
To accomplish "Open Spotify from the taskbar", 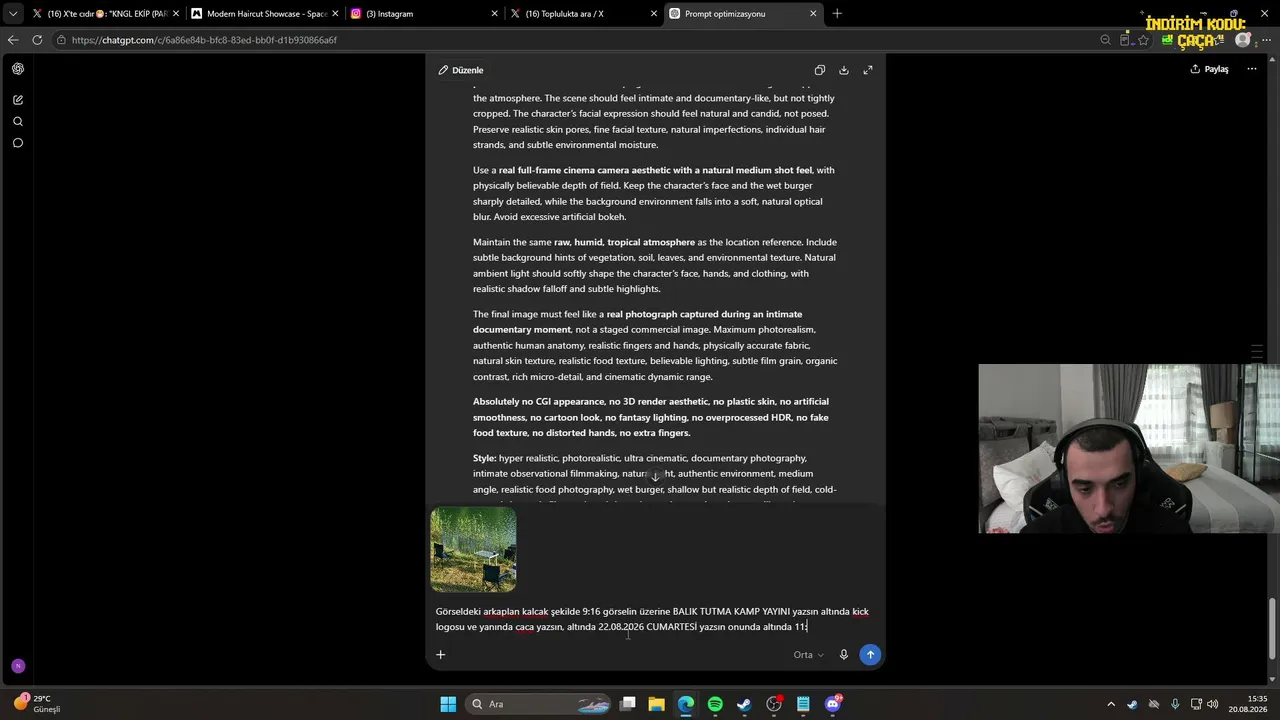I will pos(715,704).
